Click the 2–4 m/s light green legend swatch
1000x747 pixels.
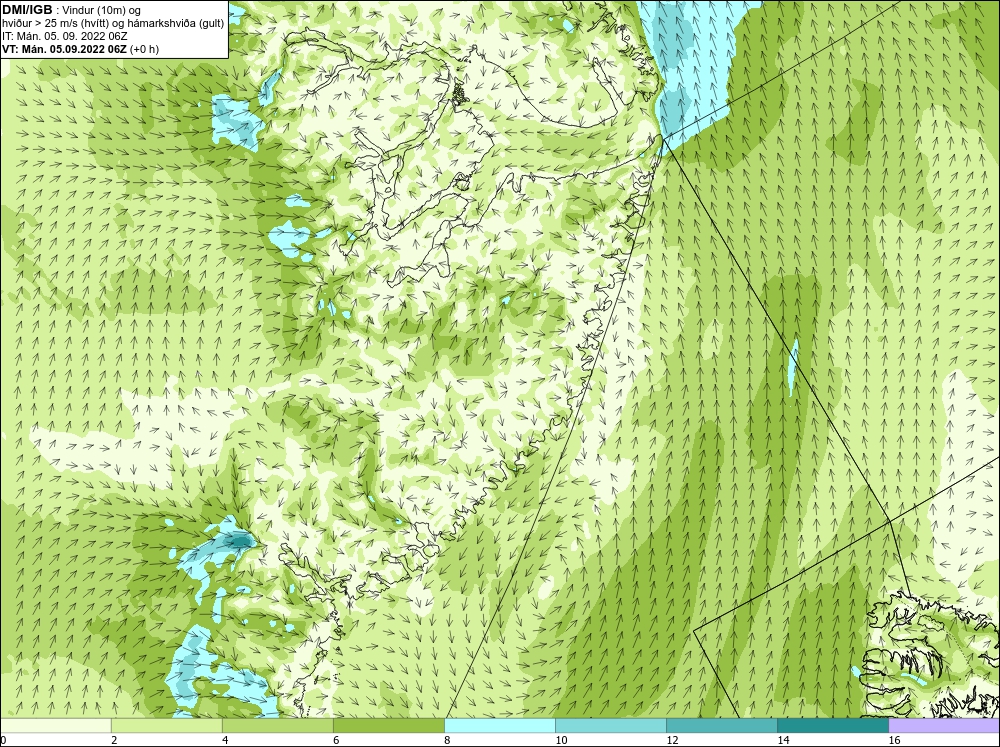pos(167,725)
